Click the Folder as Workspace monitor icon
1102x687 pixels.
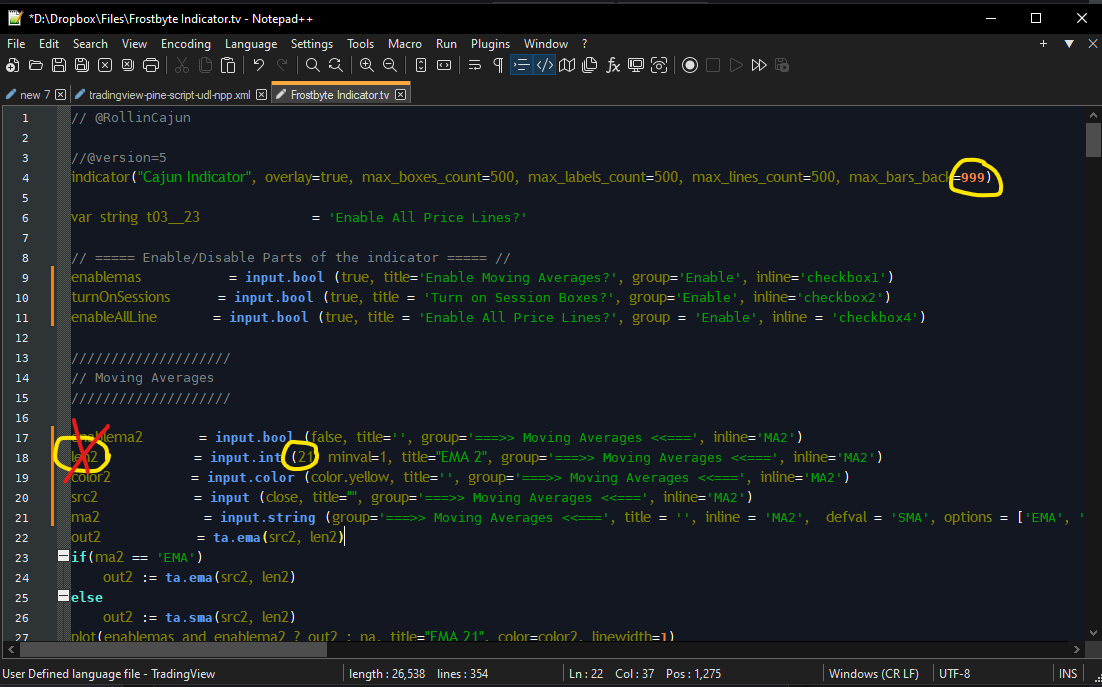click(x=636, y=65)
